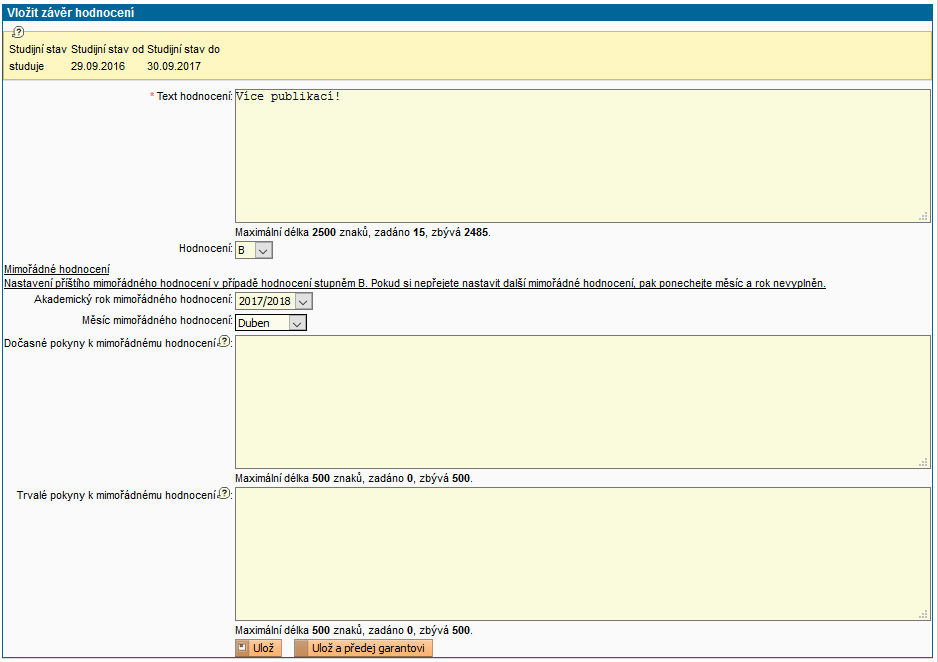Focus the Dočasné pokyny text area
This screenshot has height=662, width=938.
[582, 401]
